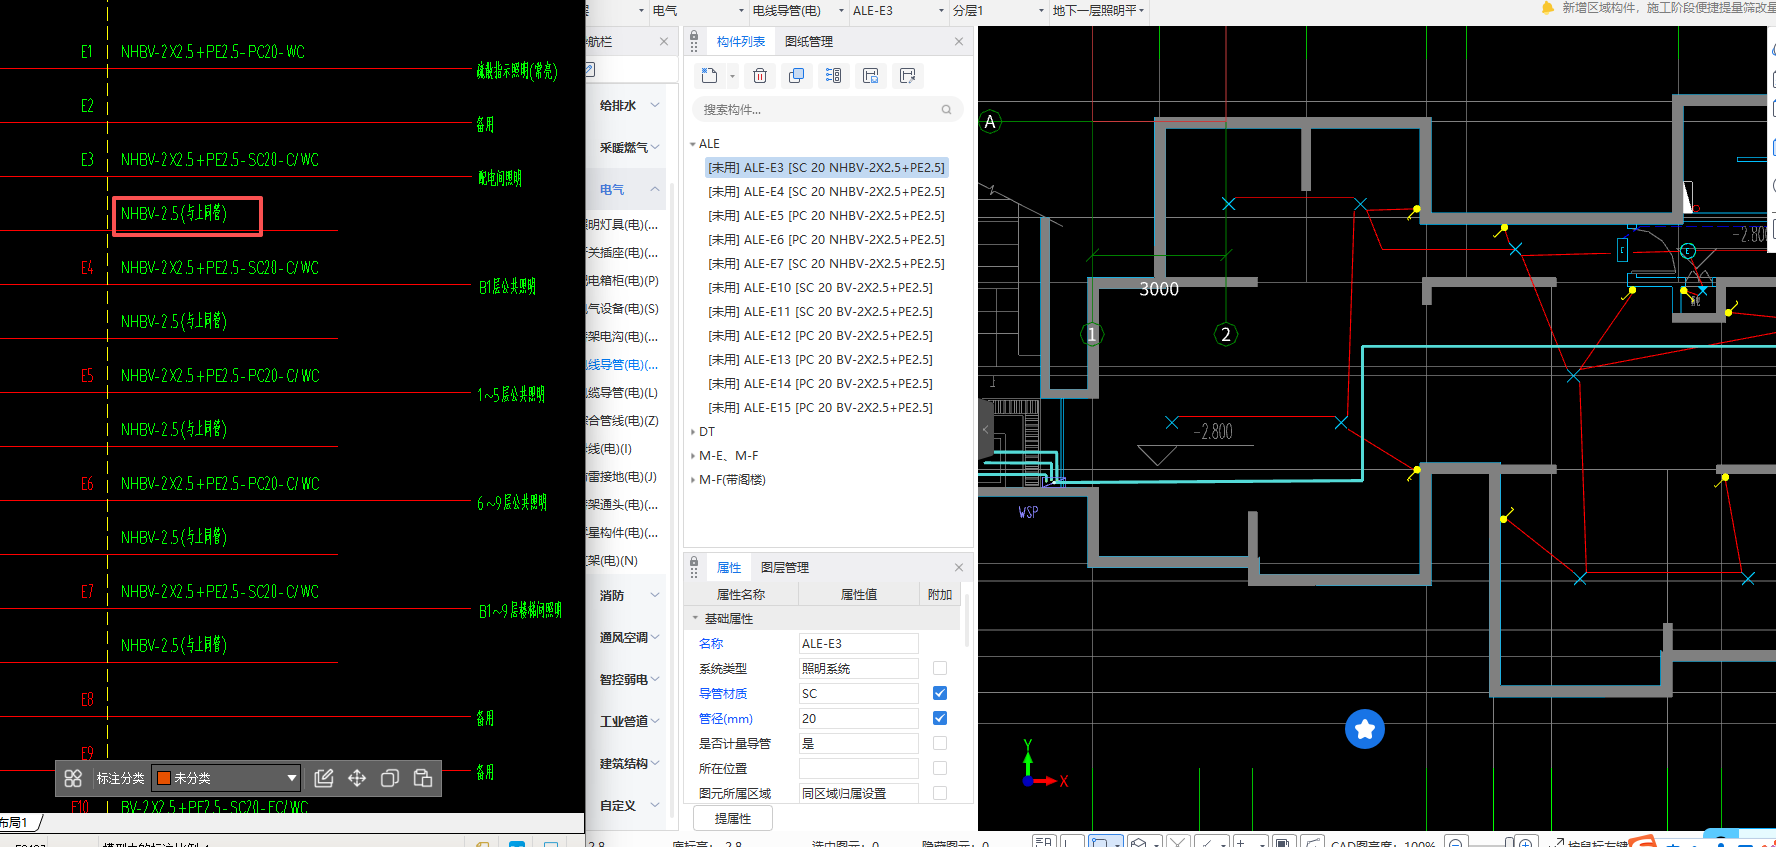Uncheck the 导管材质 additional checkbox
The height and width of the screenshot is (847, 1776).
click(940, 693)
